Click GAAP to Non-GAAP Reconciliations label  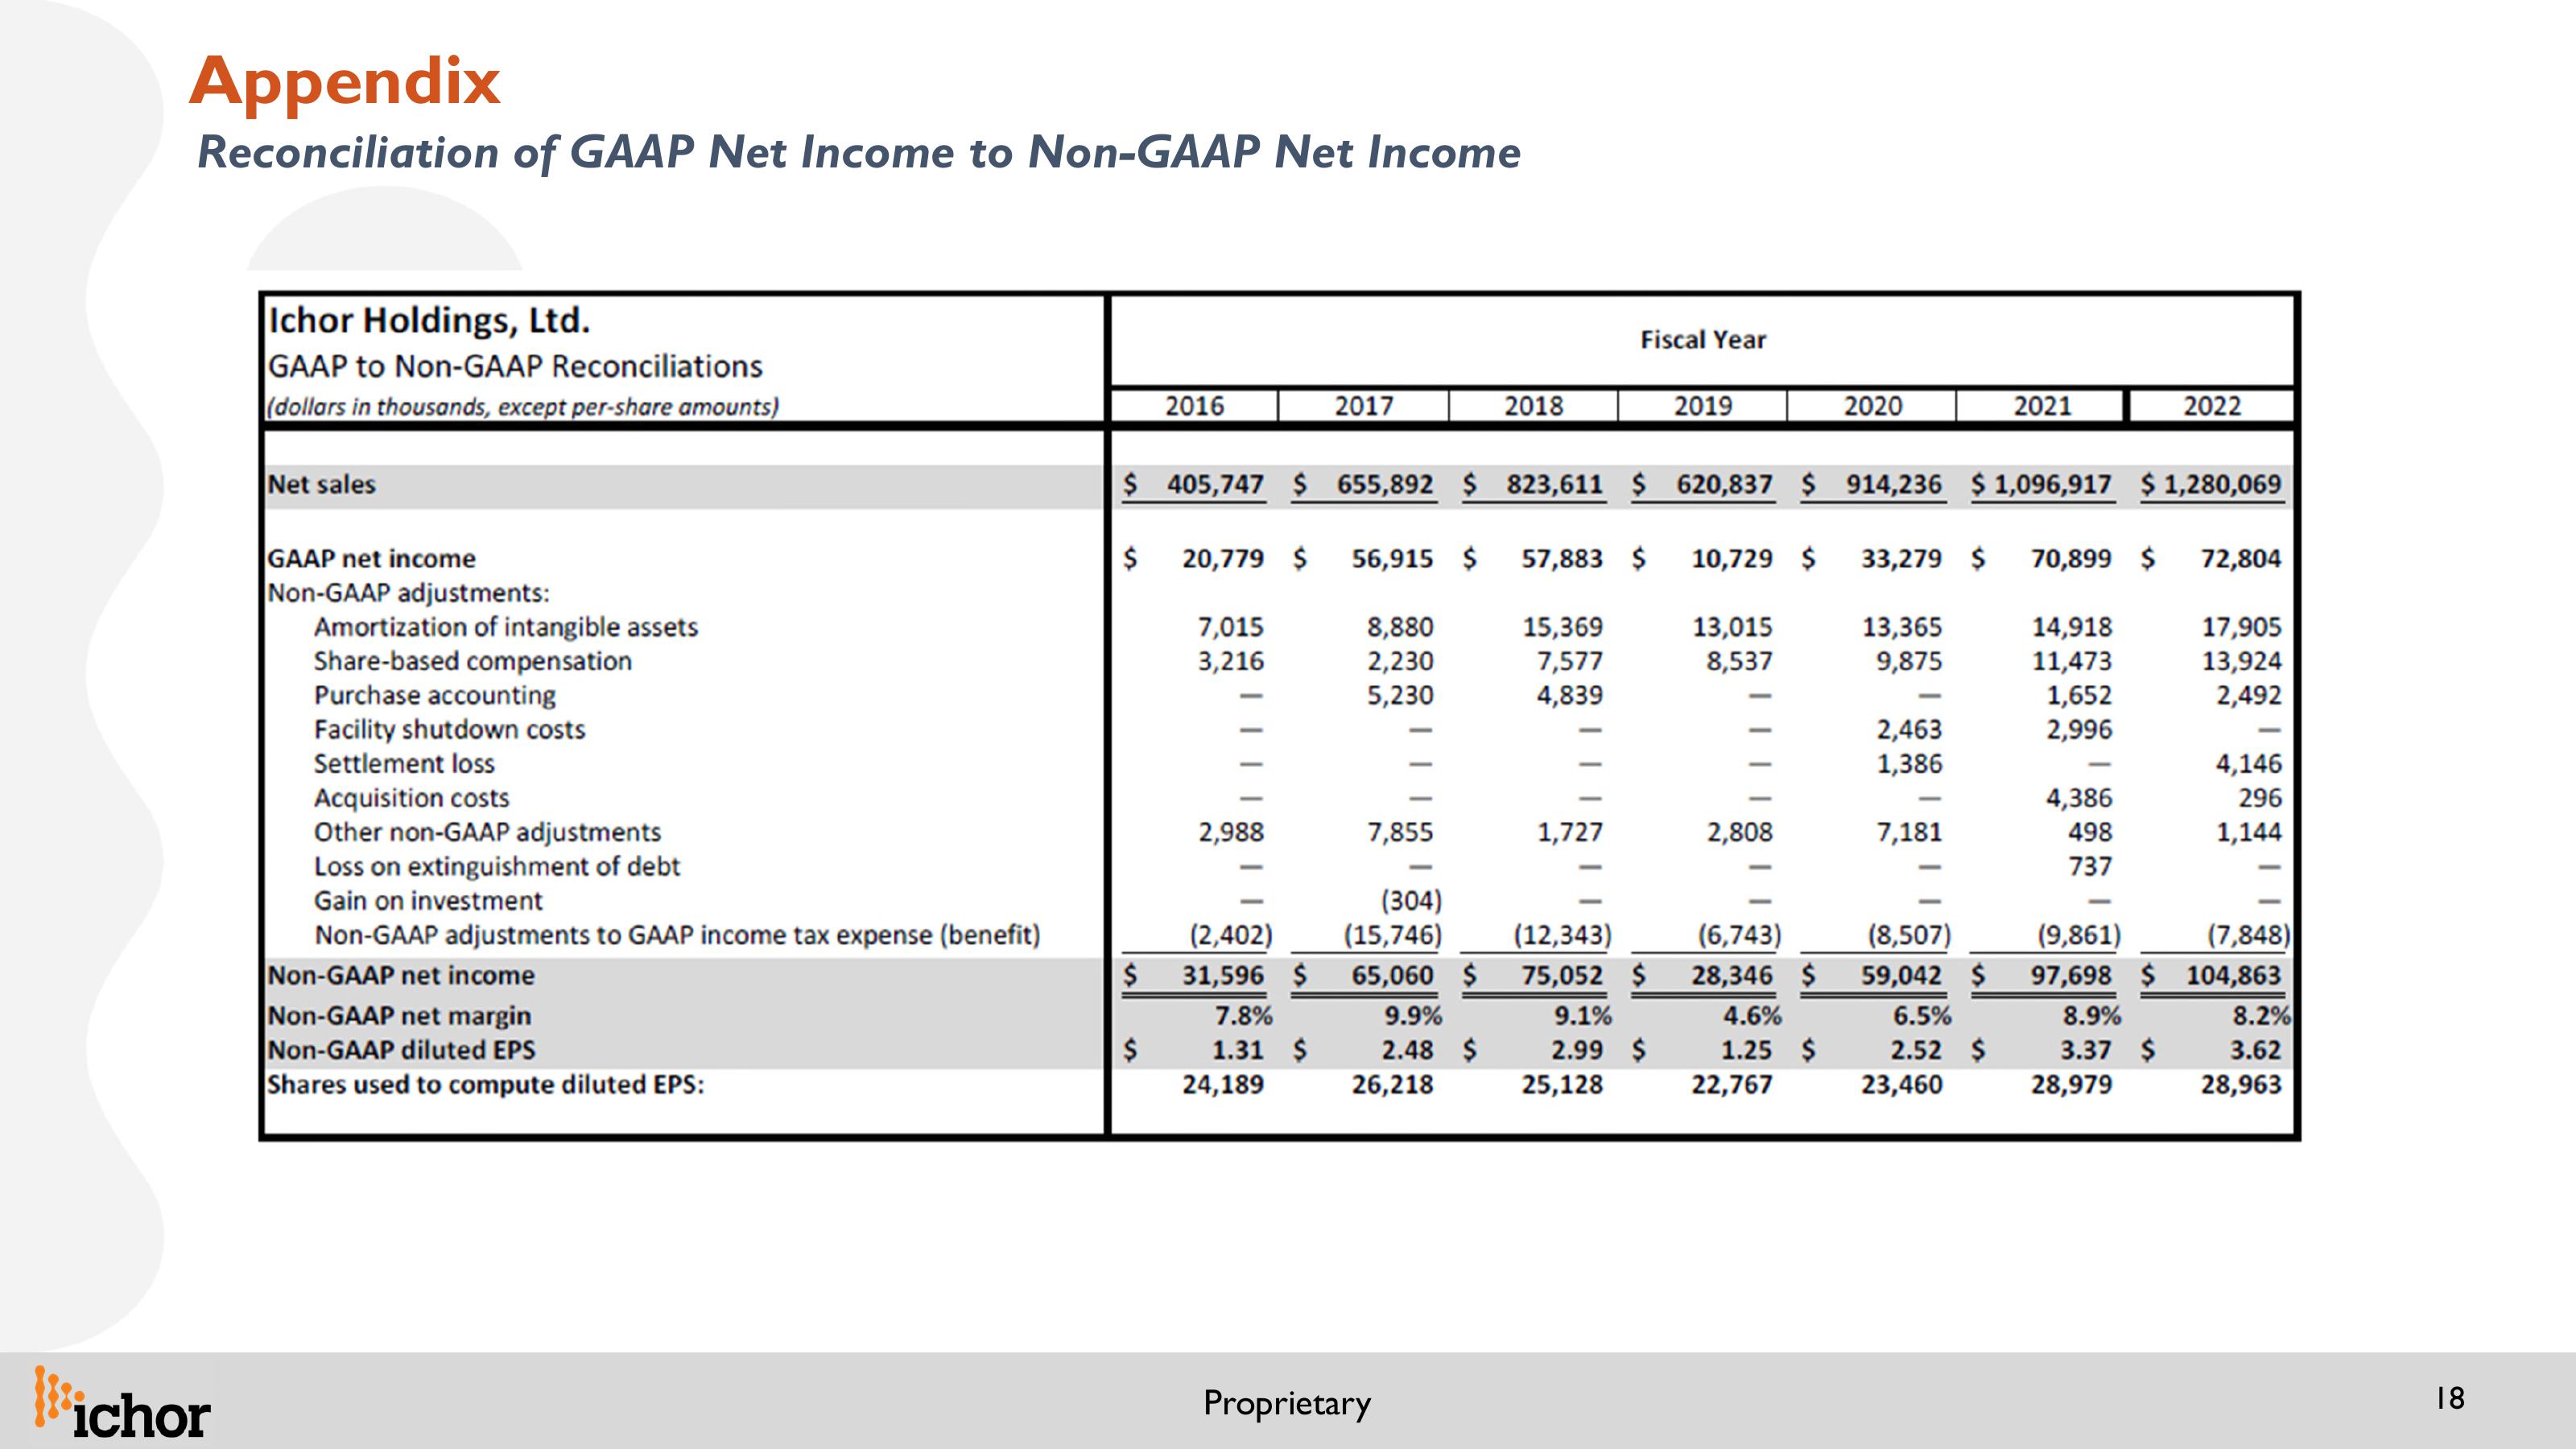click(515, 366)
